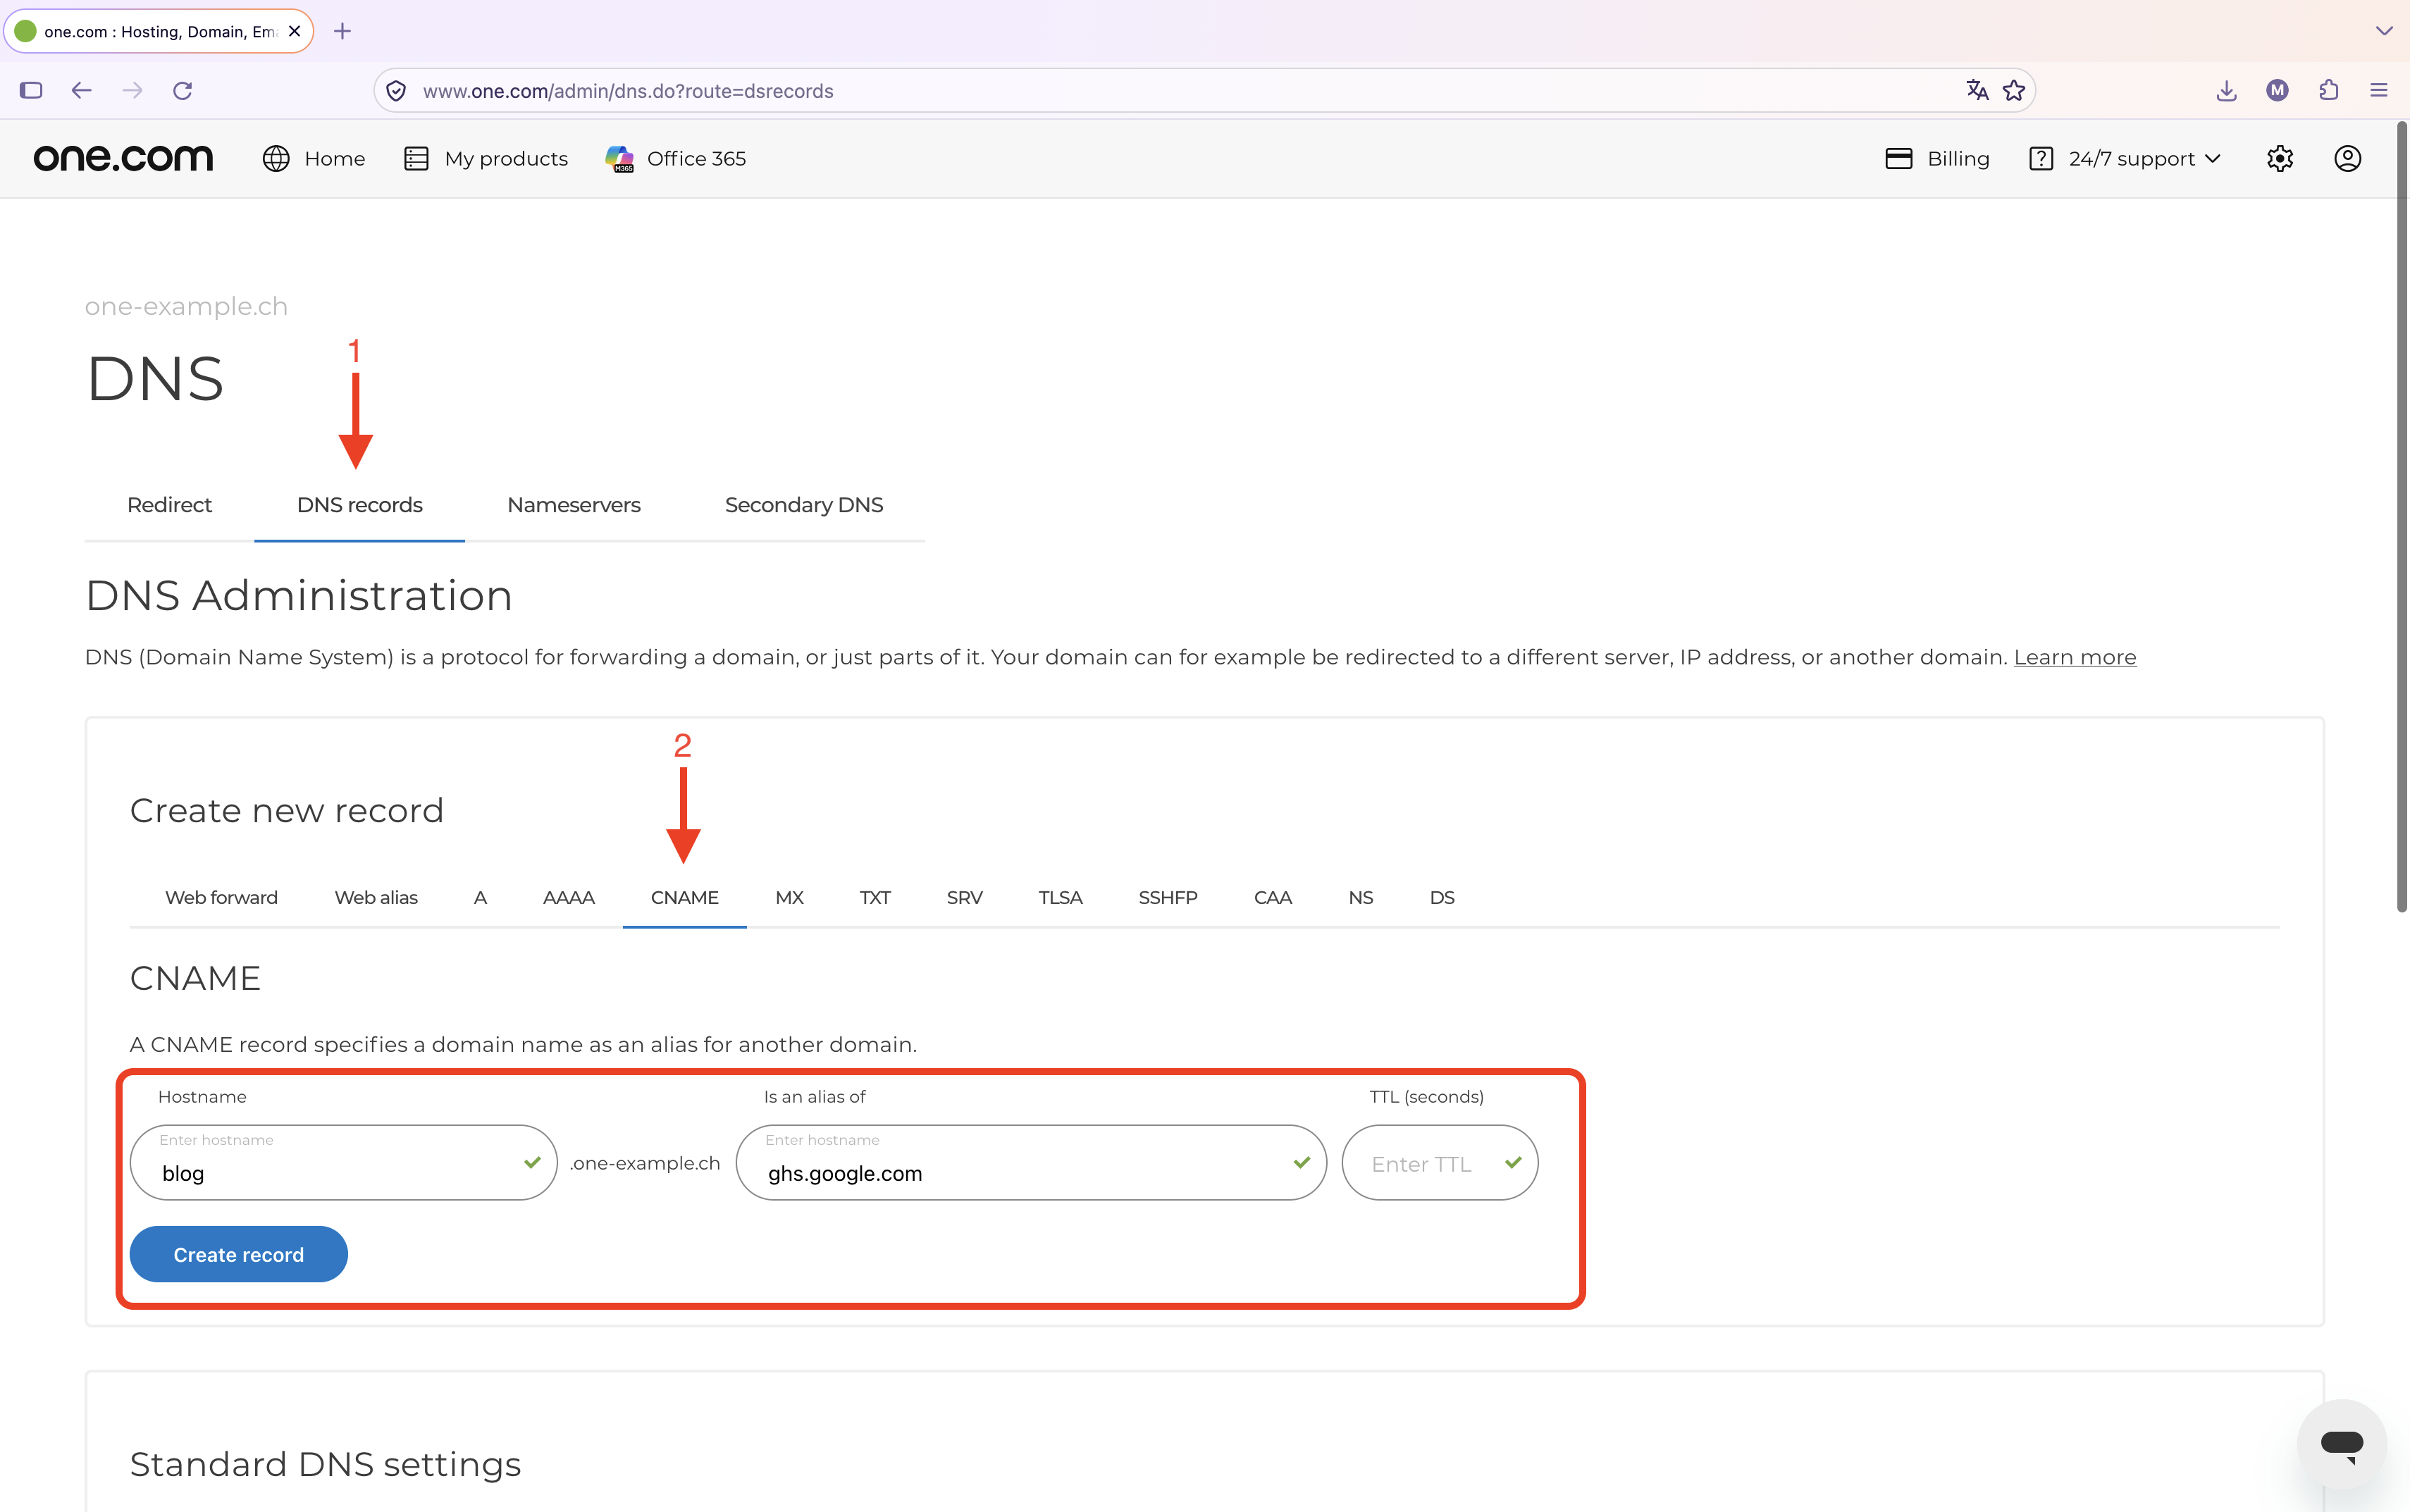The width and height of the screenshot is (2410, 1512).
Task: Select the MX record type tab
Action: click(789, 897)
